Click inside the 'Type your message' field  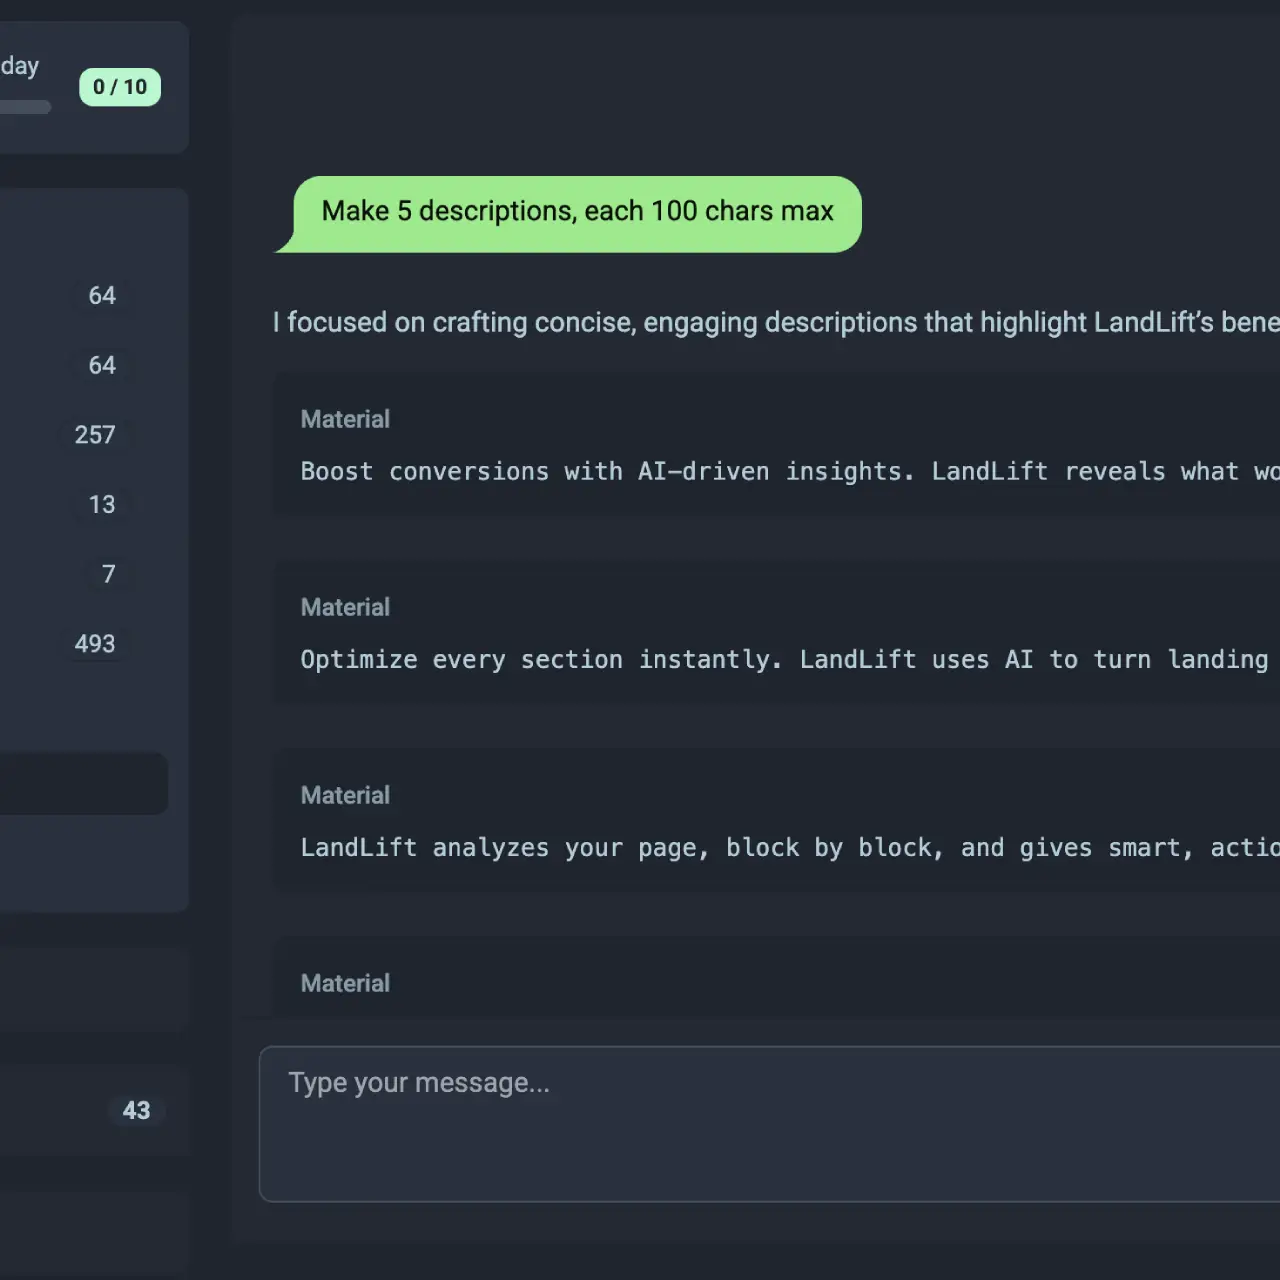[700, 1120]
